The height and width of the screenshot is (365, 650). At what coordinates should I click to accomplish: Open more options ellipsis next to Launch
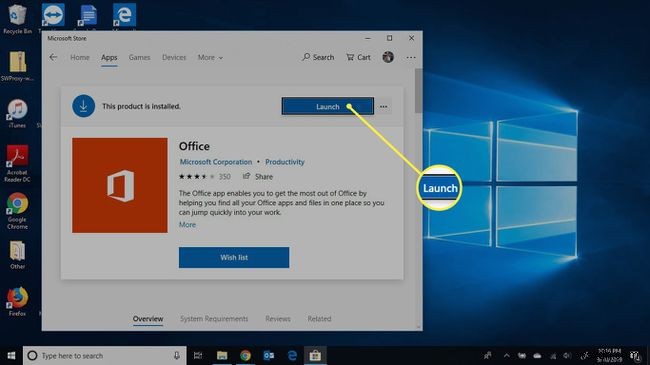[x=383, y=107]
